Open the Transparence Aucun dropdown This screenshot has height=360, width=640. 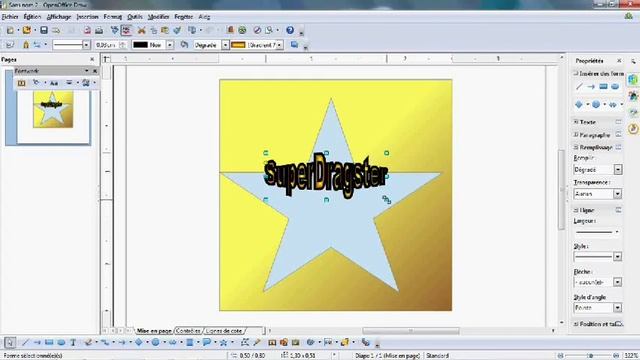point(618,194)
